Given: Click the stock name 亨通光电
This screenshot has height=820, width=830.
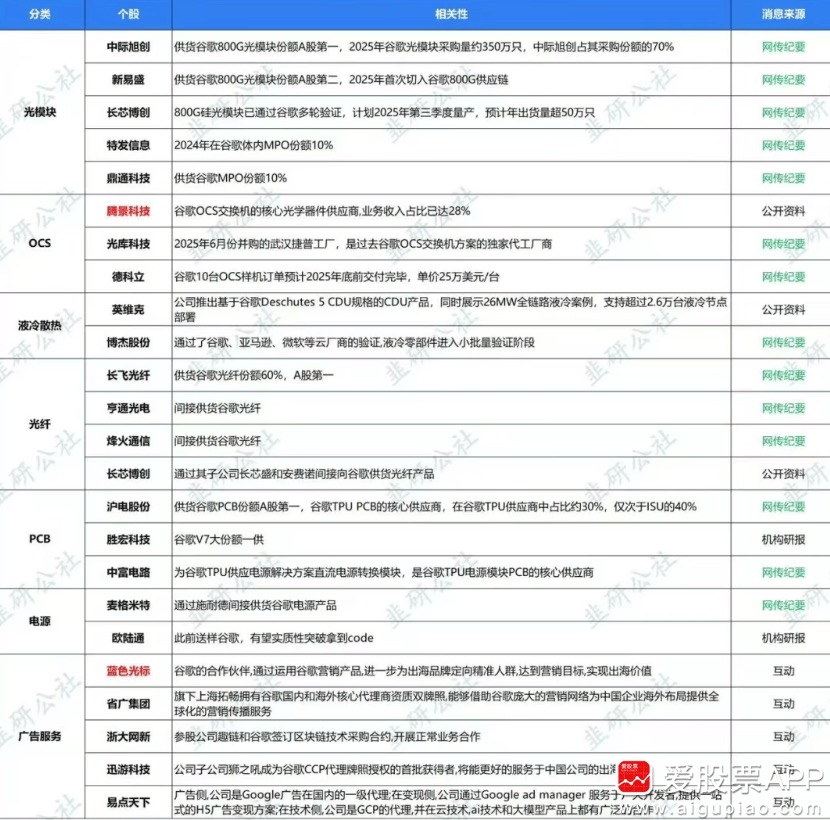Looking at the screenshot, I should coord(128,408).
